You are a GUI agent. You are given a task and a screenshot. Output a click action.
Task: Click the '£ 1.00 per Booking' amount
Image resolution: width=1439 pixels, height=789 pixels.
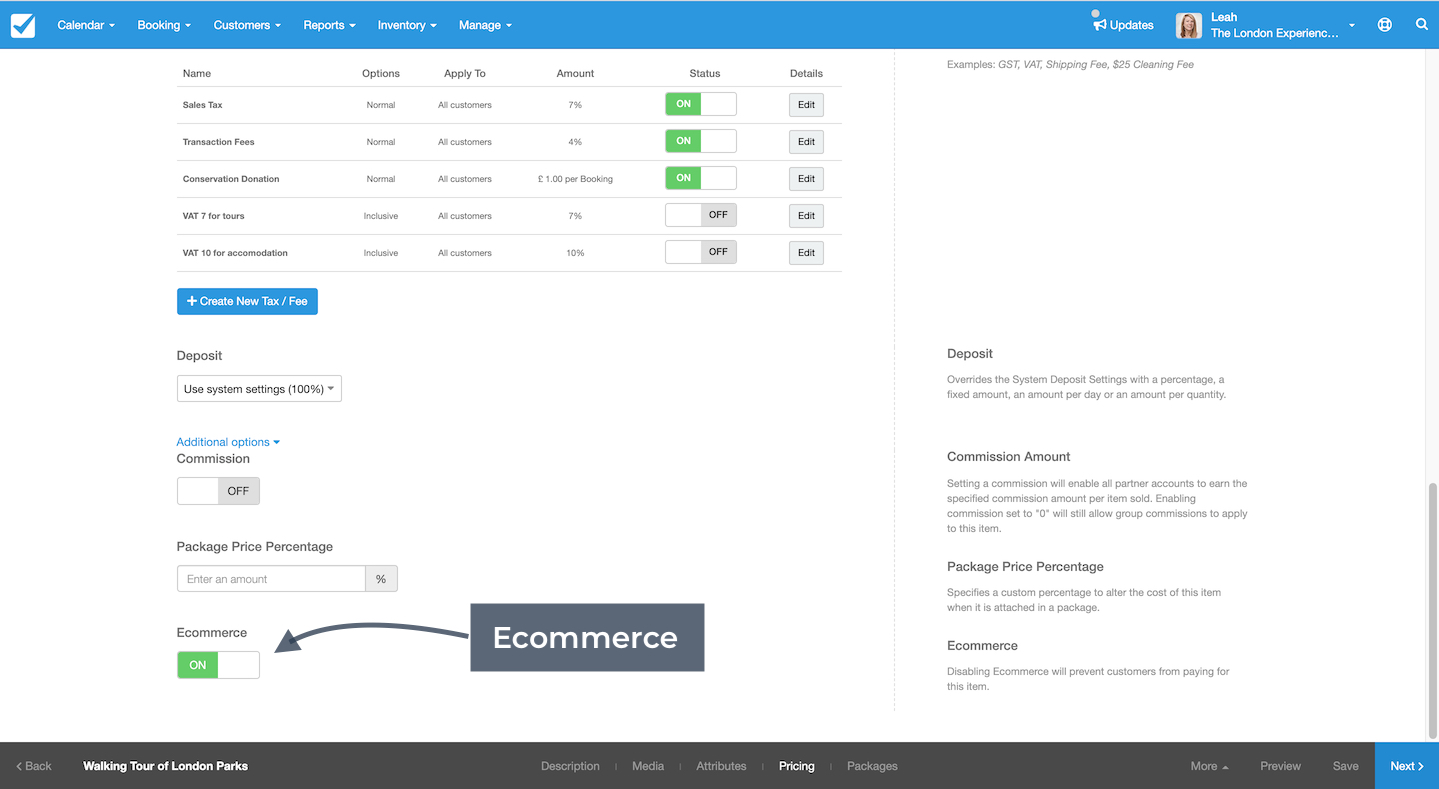click(x=575, y=179)
